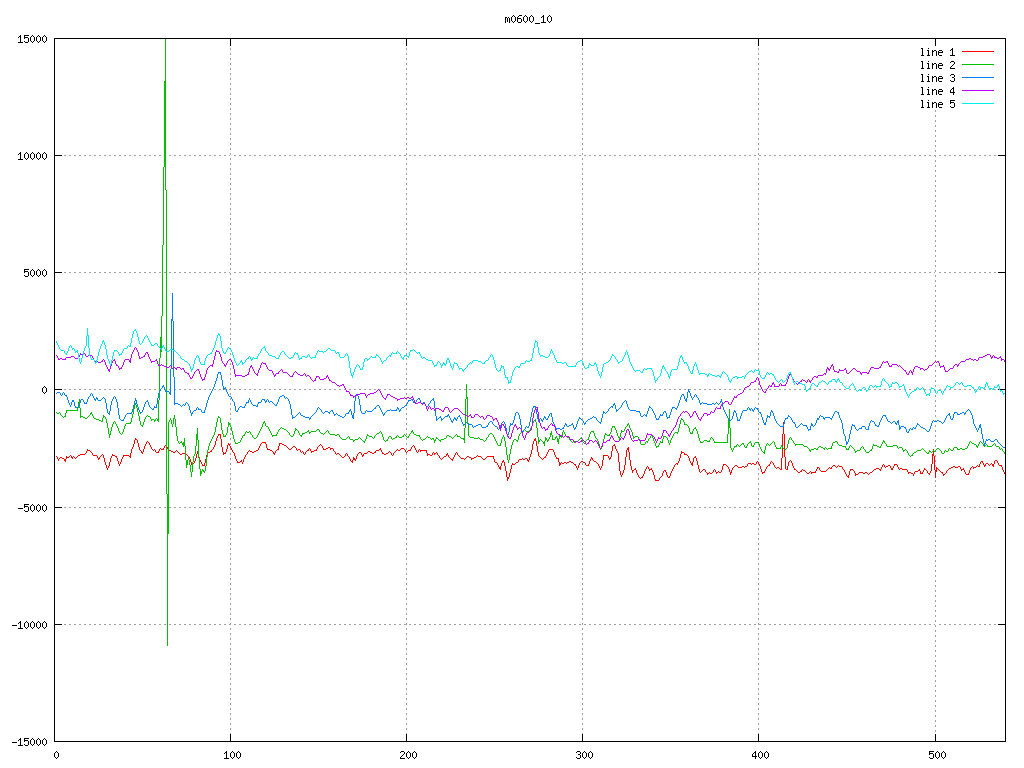
Task: Click the x-axis label 400
Action: [x=761, y=756]
